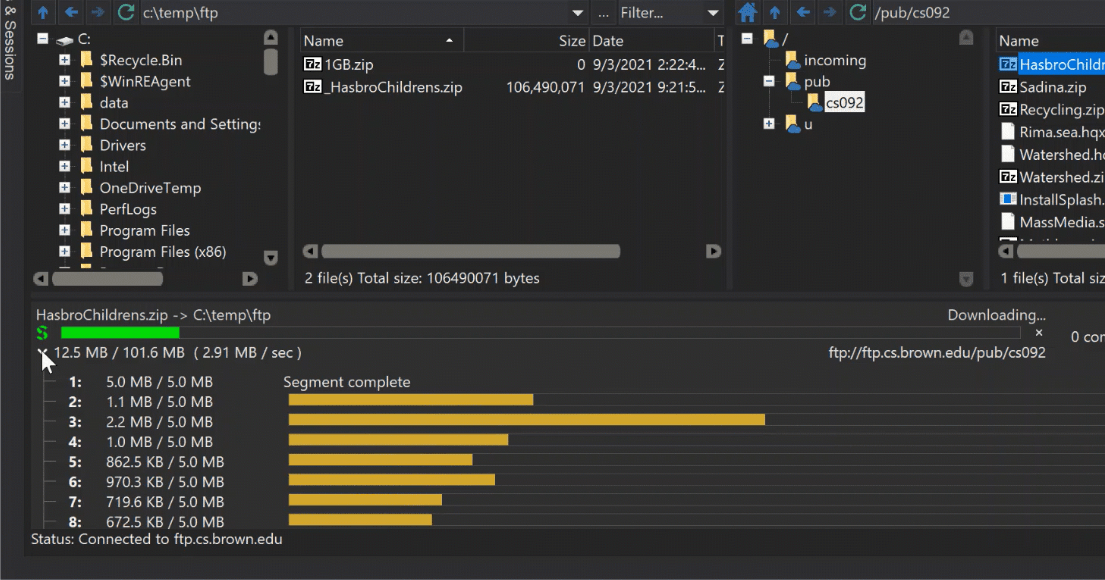
Task: Click the green download progress bar
Action: coord(120,333)
